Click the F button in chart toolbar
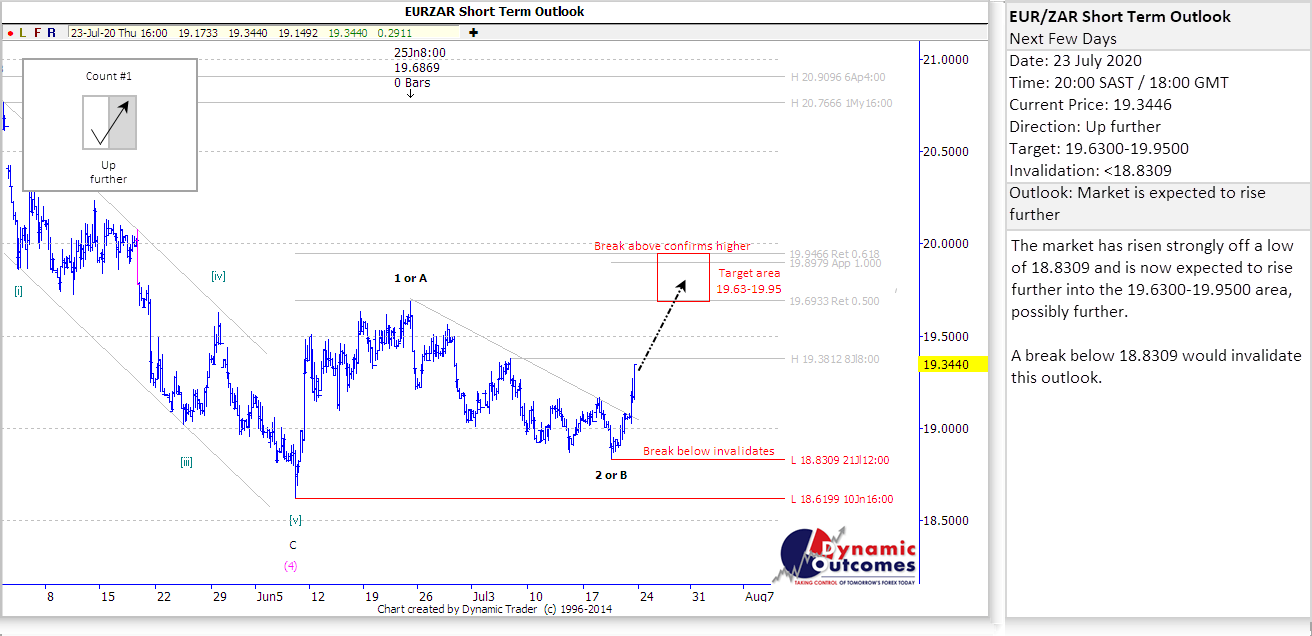1312x636 pixels. (37, 33)
